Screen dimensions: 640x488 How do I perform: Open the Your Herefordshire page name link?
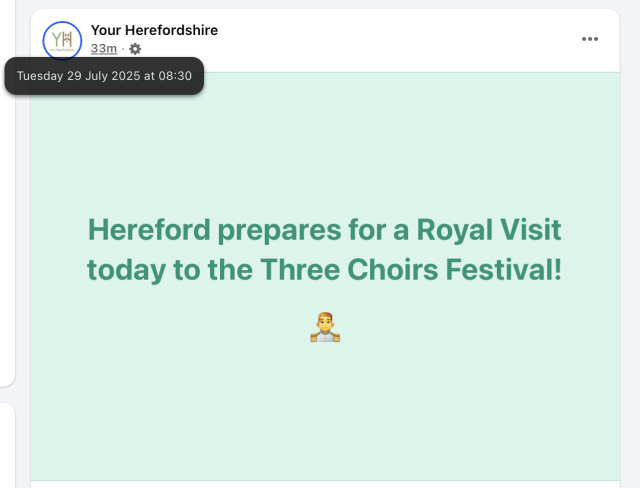tap(154, 30)
